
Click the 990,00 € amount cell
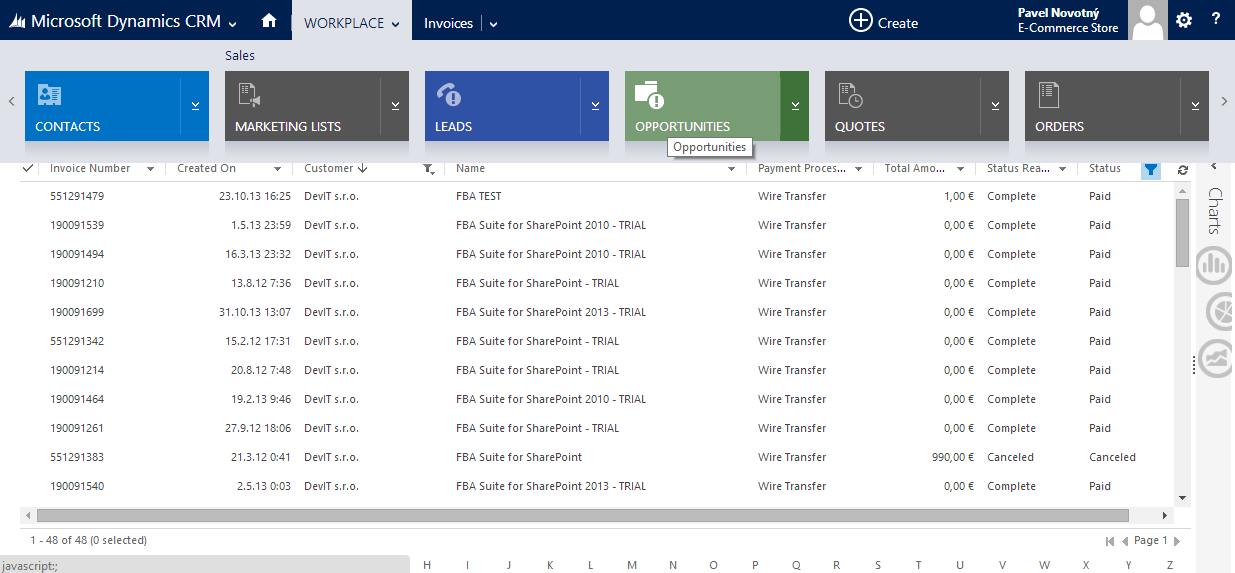click(x=952, y=457)
